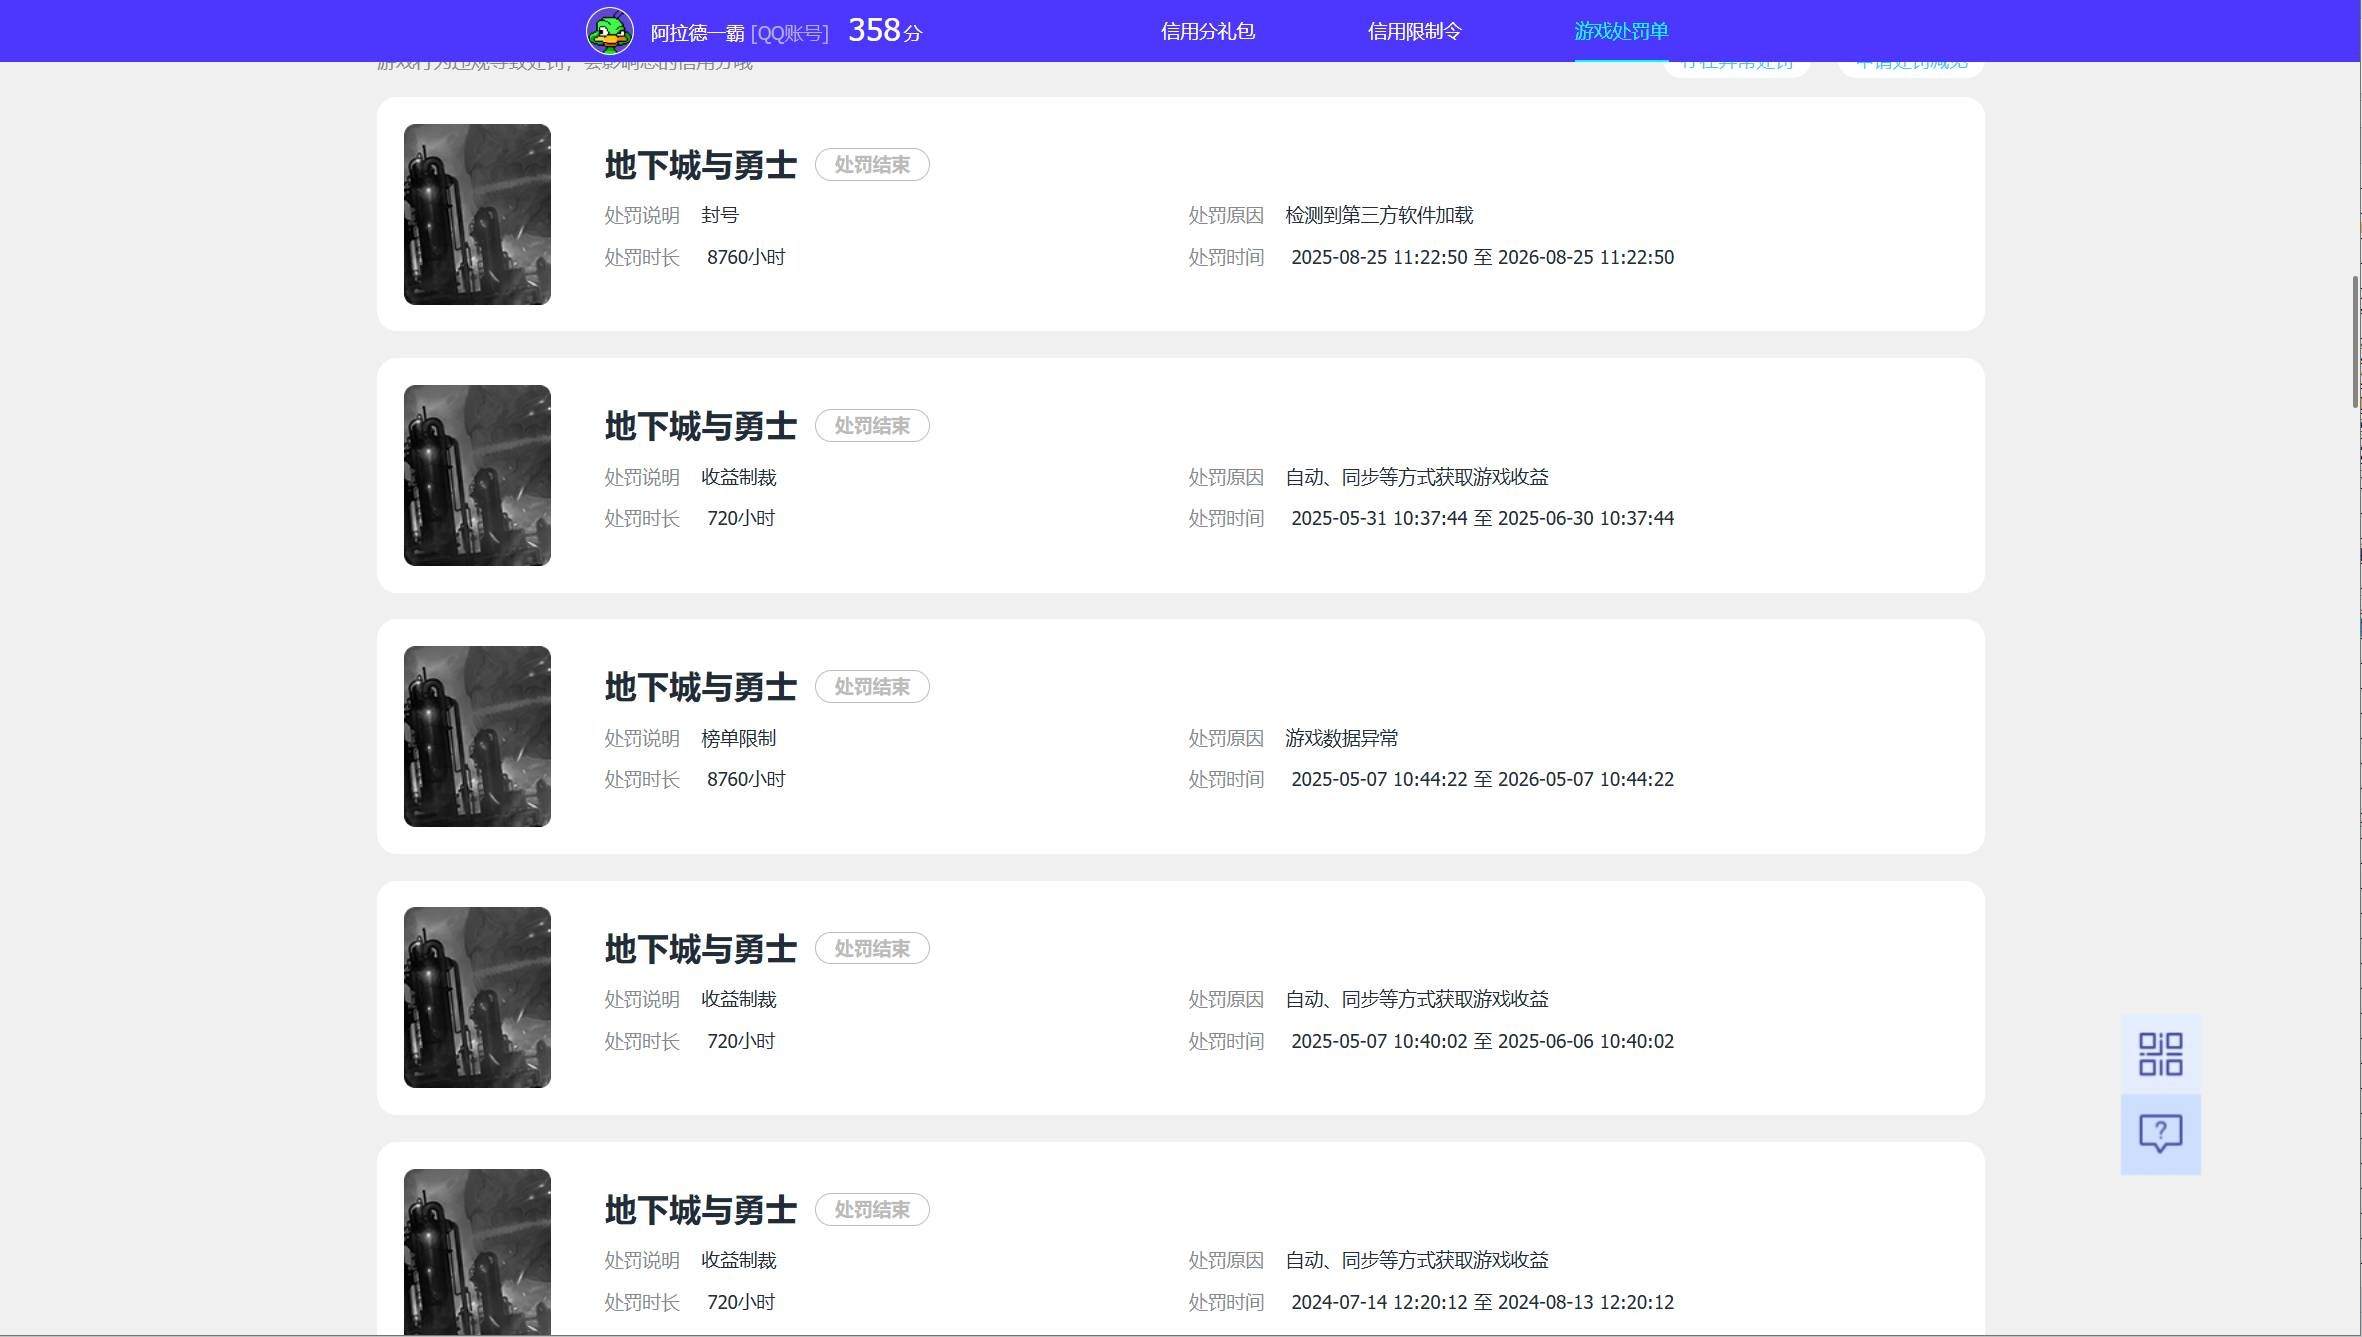Viewport: 2362px width, 1337px height.
Task: Select the 封号 penalty description text
Action: (720, 215)
